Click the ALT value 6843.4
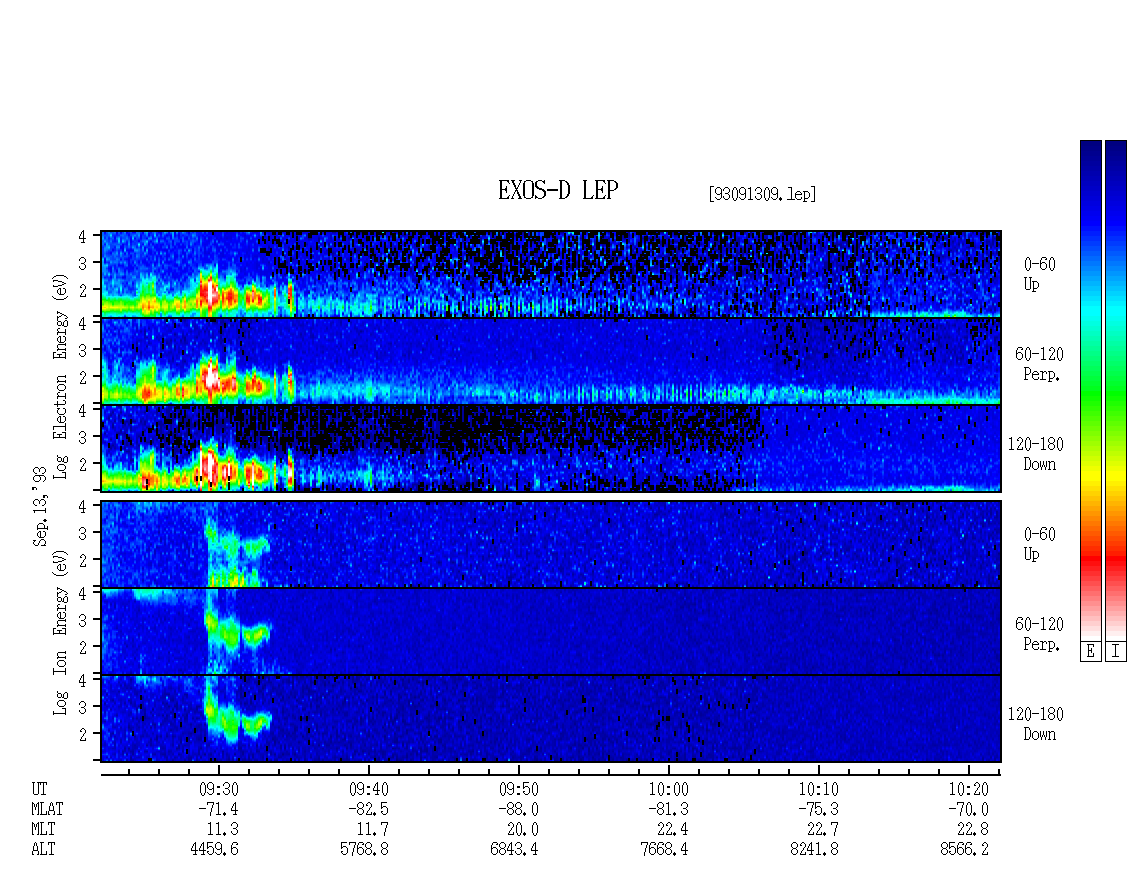1130x875 pixels. (515, 850)
